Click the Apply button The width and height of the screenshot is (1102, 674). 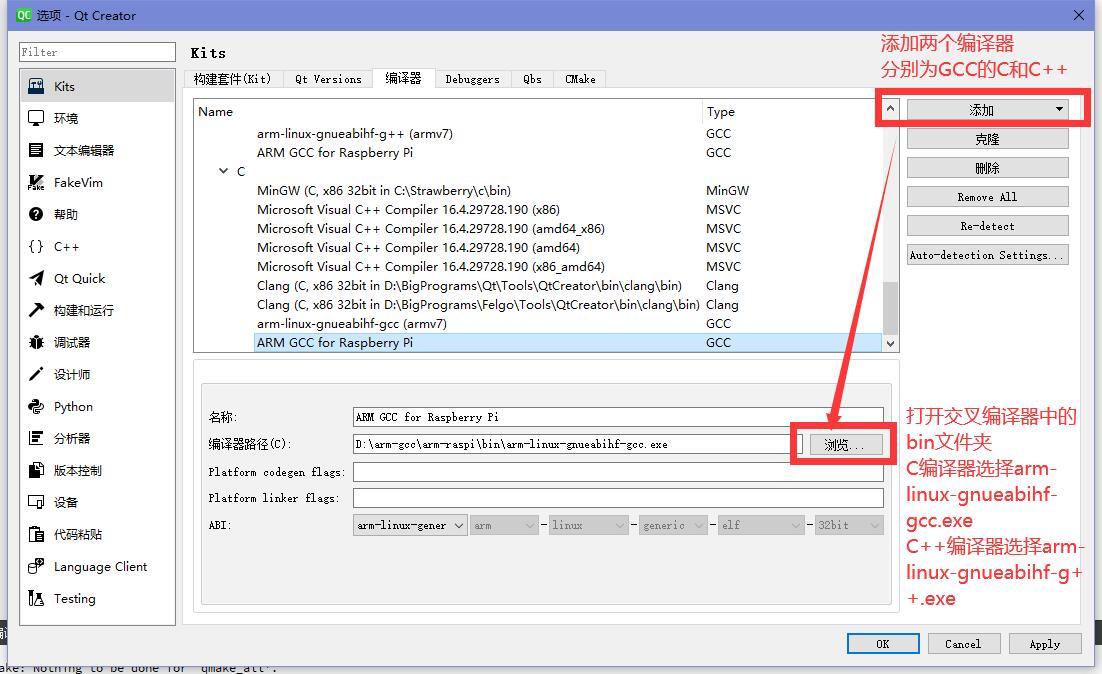pyautogui.click(x=1044, y=644)
